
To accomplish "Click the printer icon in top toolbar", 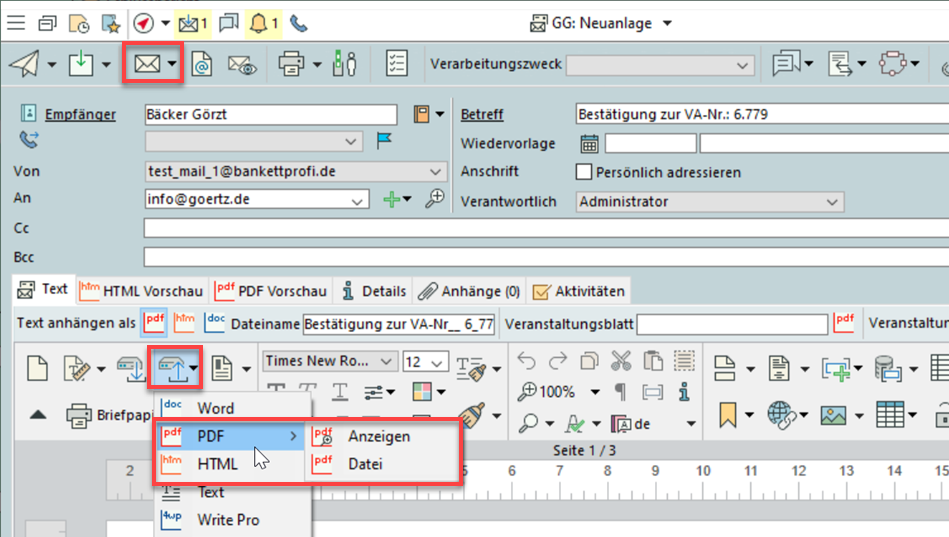I will 291,65.
